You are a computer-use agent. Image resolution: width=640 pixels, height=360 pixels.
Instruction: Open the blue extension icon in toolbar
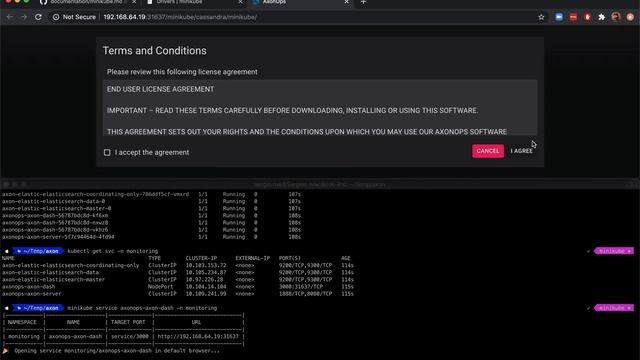coord(559,17)
